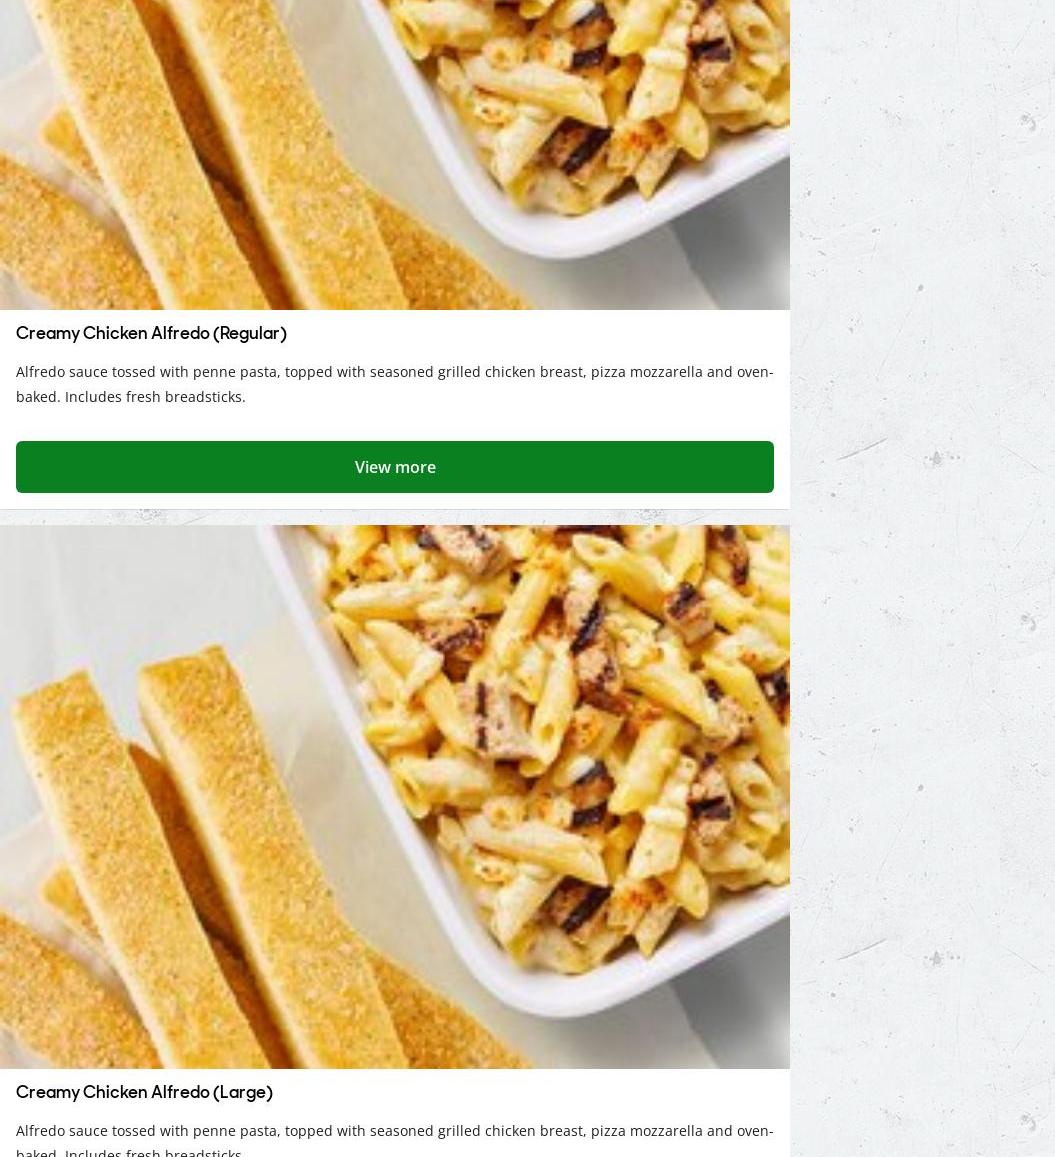Viewport: 1055px width, 1157px height.
Task: Open the Creamy Chicken Alfredo (Large) title
Action: pos(145,1093)
